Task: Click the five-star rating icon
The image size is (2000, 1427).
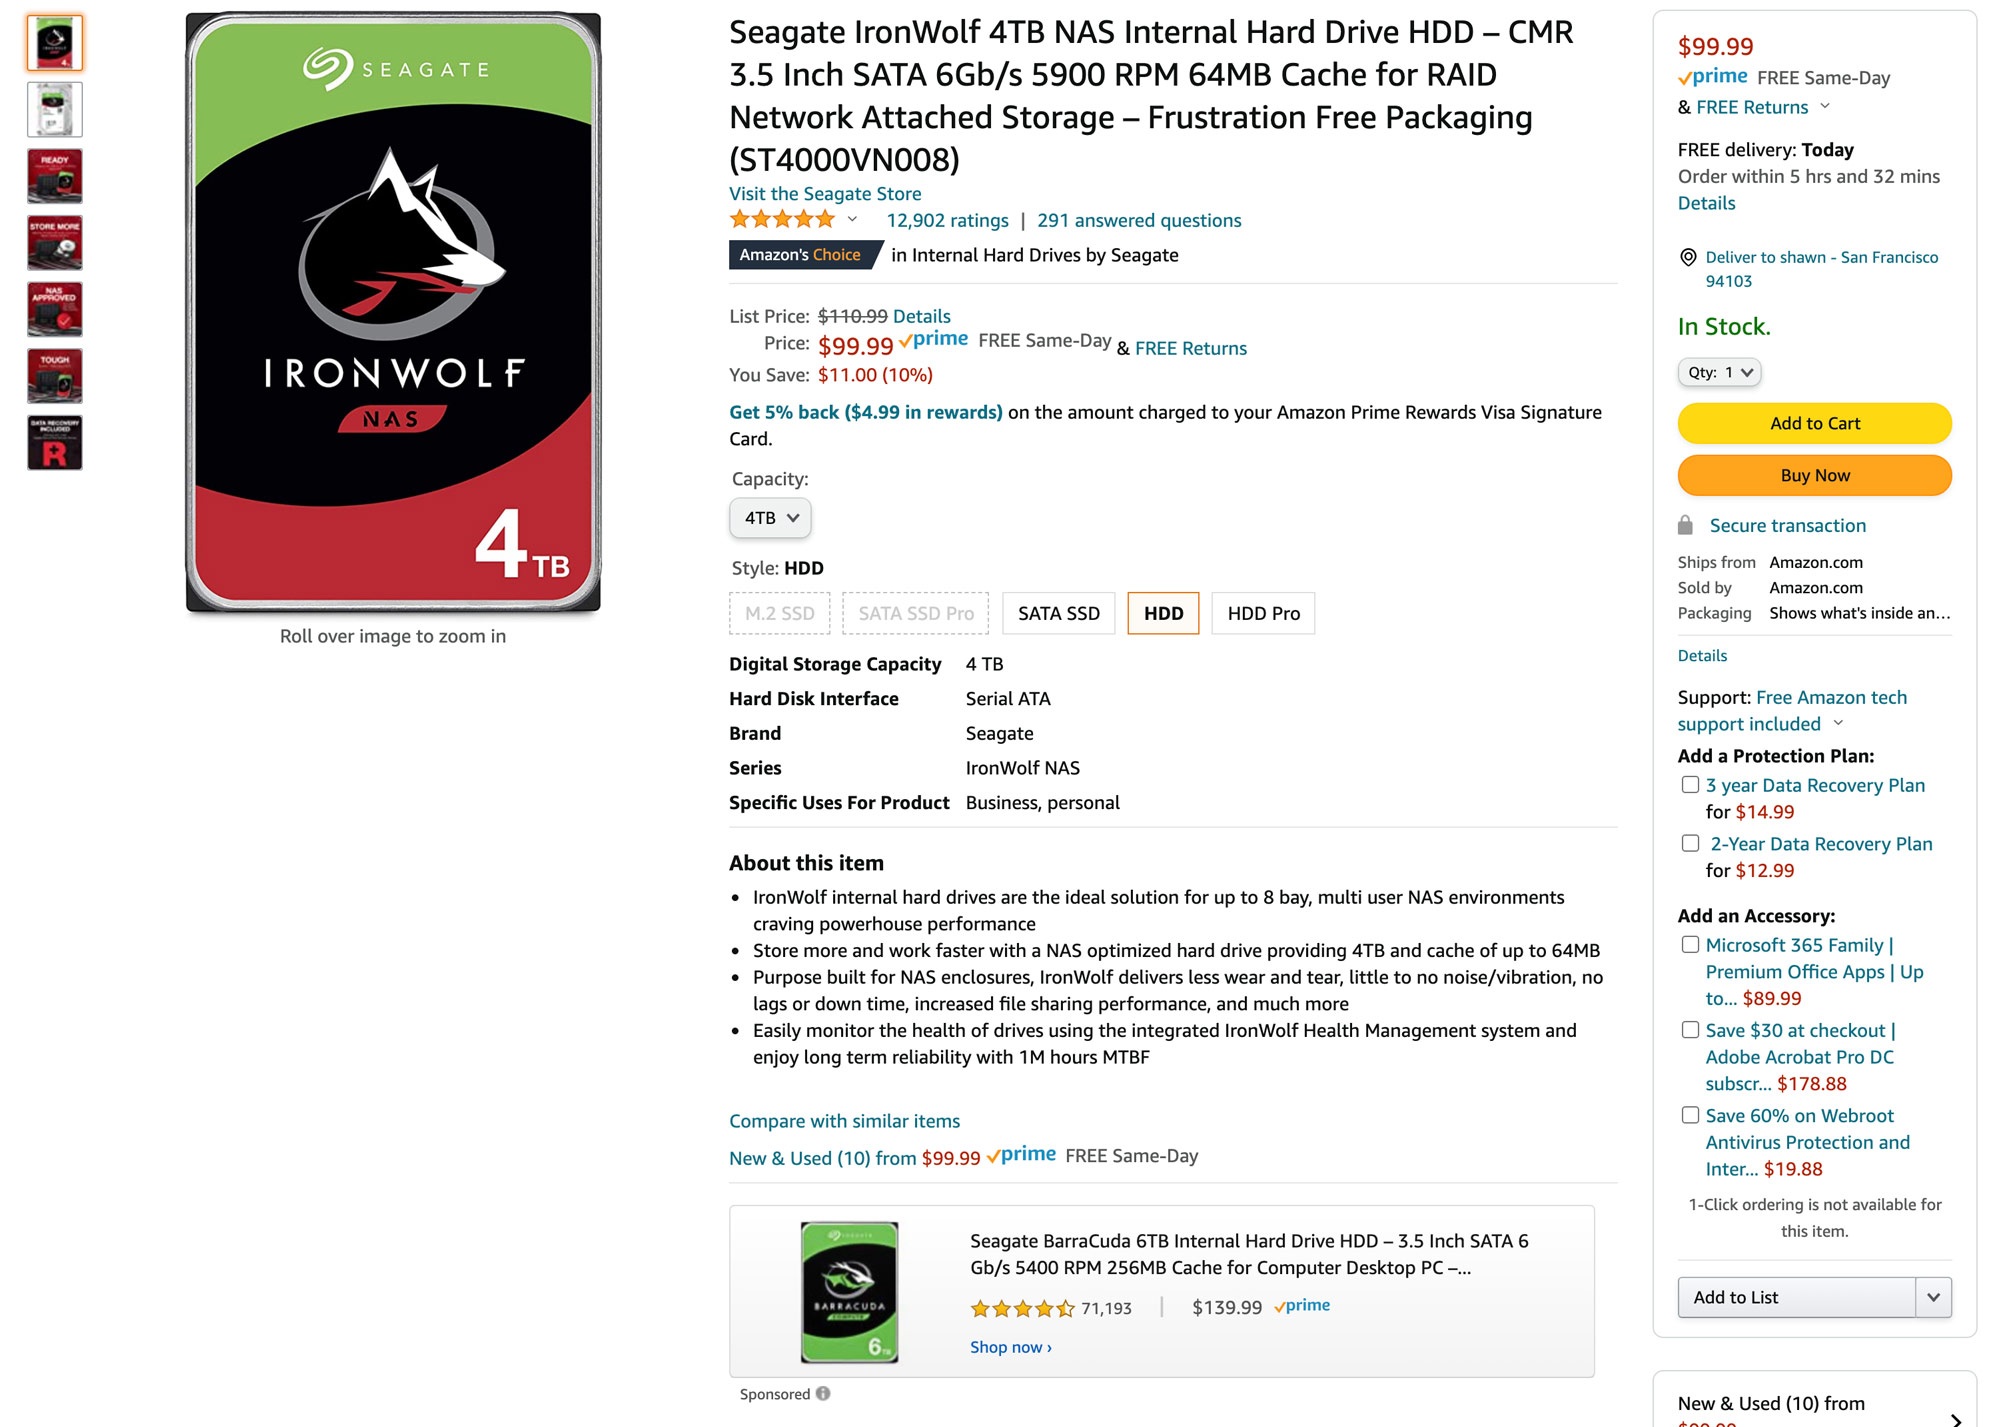Action: [782, 220]
